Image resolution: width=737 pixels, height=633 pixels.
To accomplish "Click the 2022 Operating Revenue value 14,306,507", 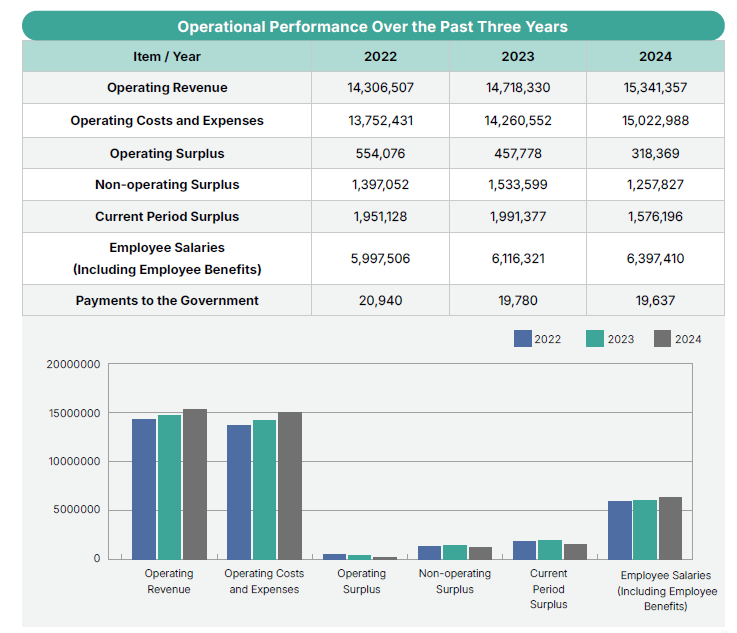I will click(x=380, y=88).
